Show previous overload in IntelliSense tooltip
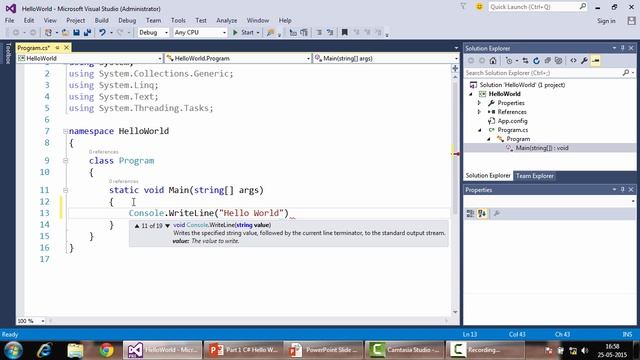640x360 pixels. (137, 226)
